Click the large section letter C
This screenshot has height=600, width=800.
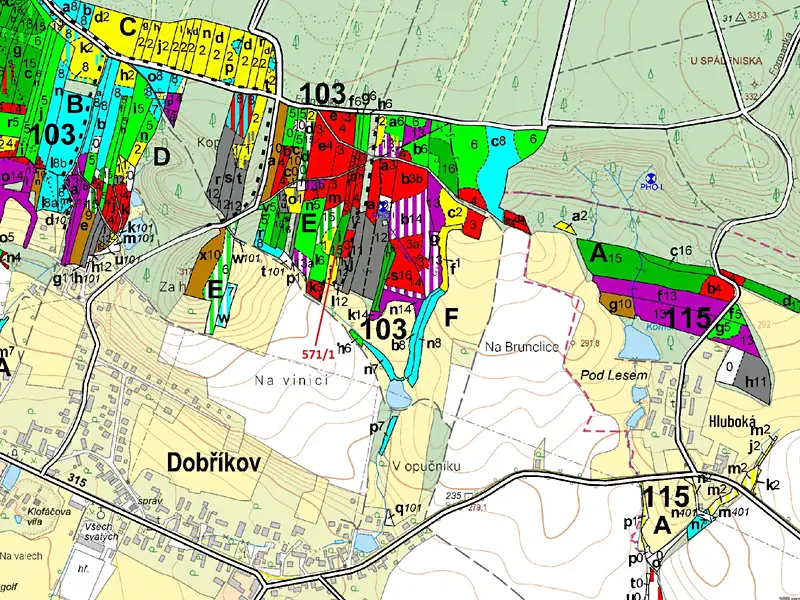(x=128, y=27)
